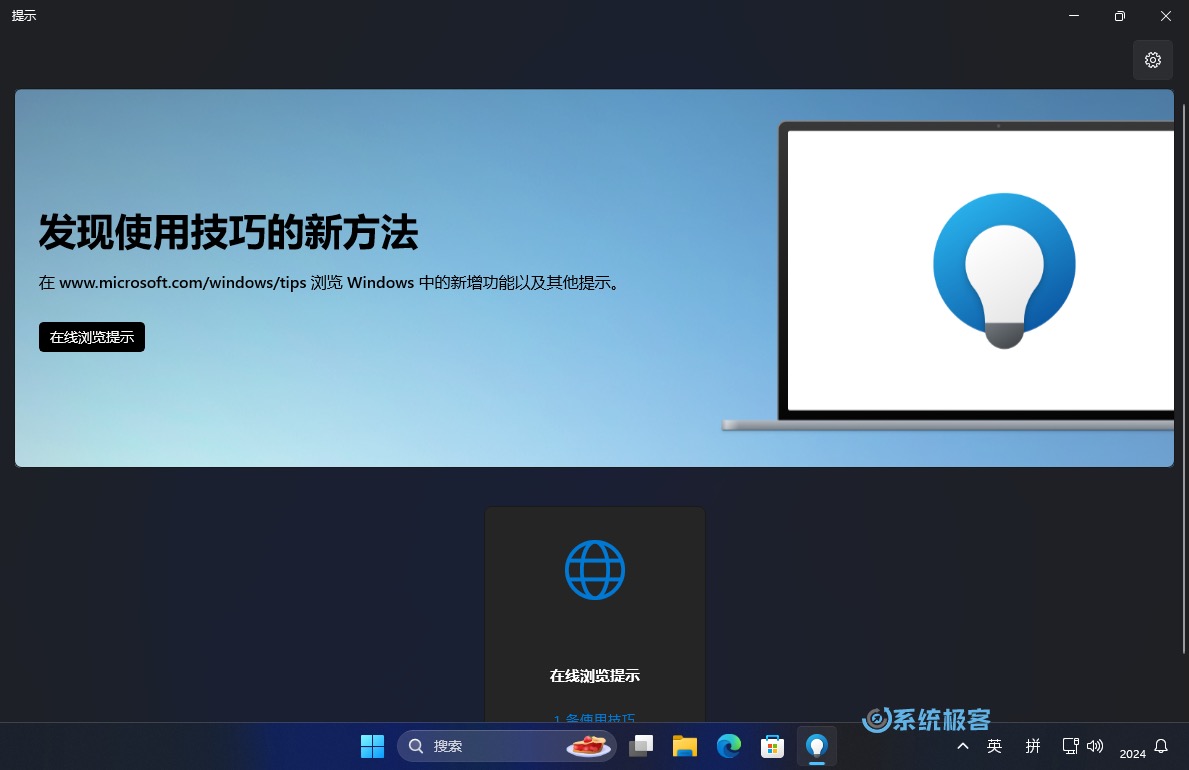Open the network icon in the system tray

click(x=1070, y=746)
